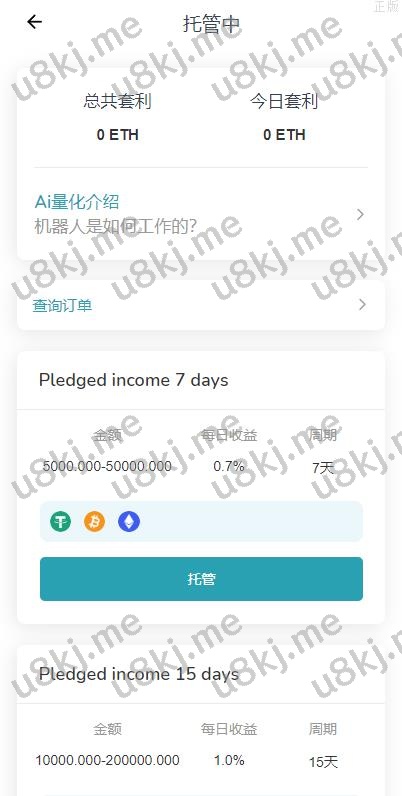Tap the 1.0% daily income value

click(x=229, y=760)
